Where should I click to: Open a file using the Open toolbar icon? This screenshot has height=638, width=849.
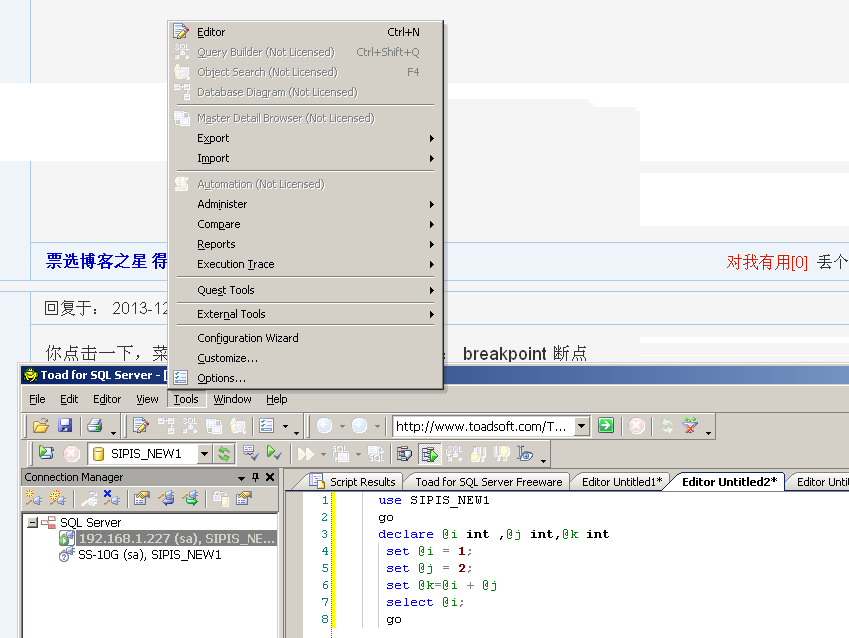pos(40,425)
